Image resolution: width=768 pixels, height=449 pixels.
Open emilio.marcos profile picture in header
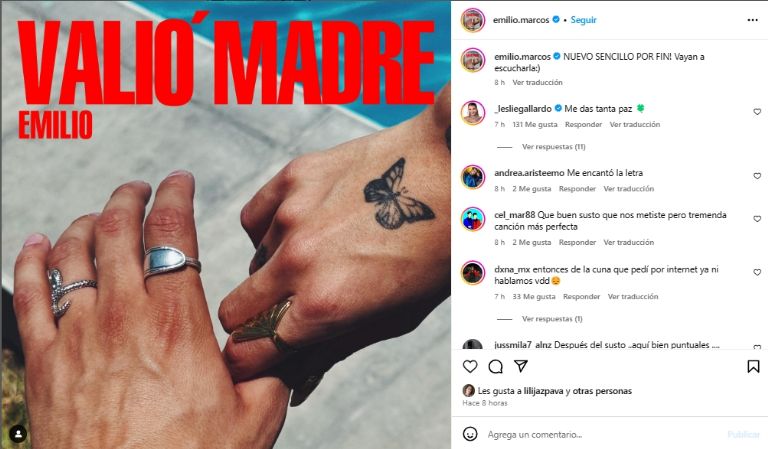click(x=473, y=20)
